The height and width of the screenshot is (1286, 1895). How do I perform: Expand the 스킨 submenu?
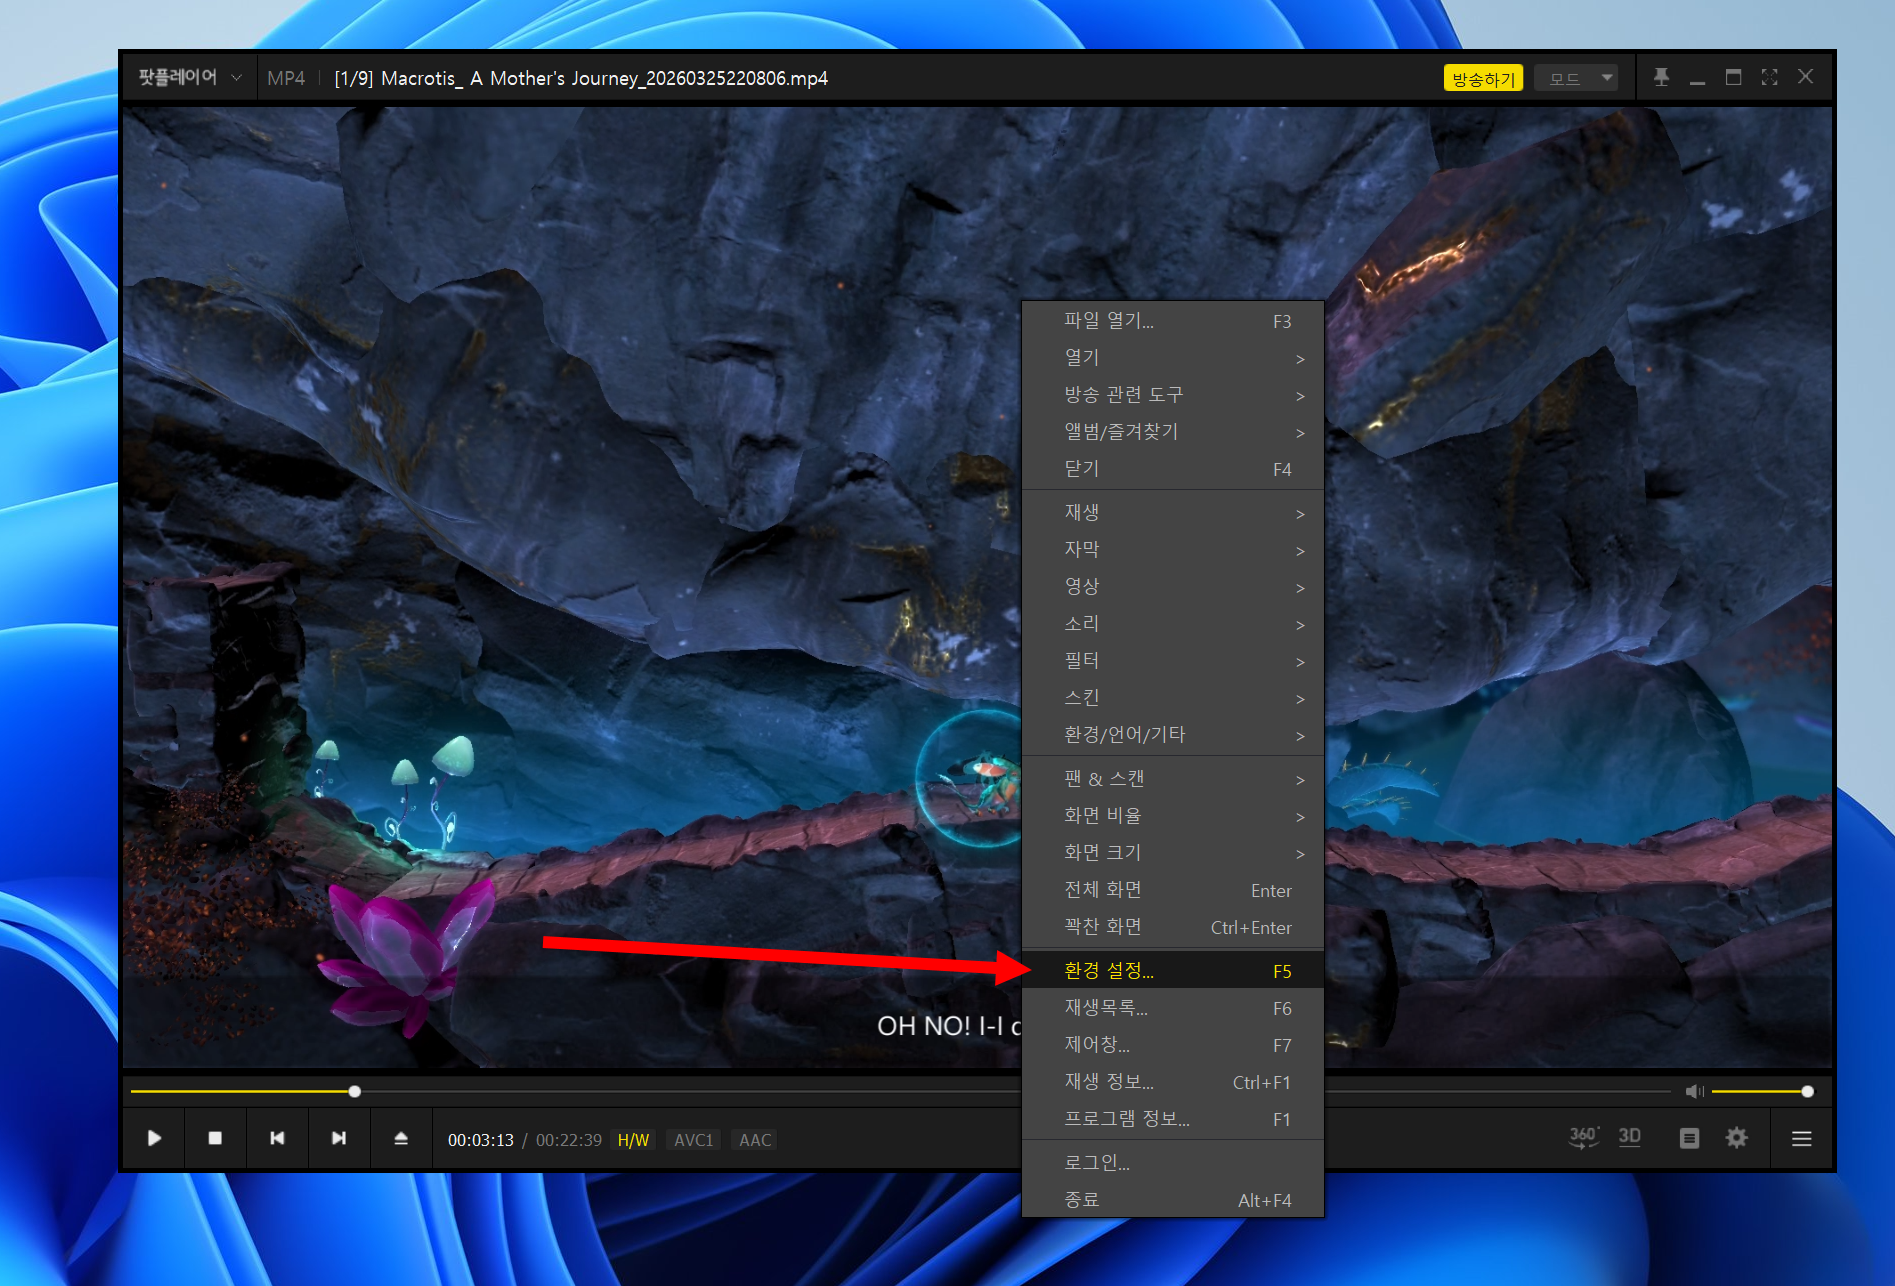1173,698
